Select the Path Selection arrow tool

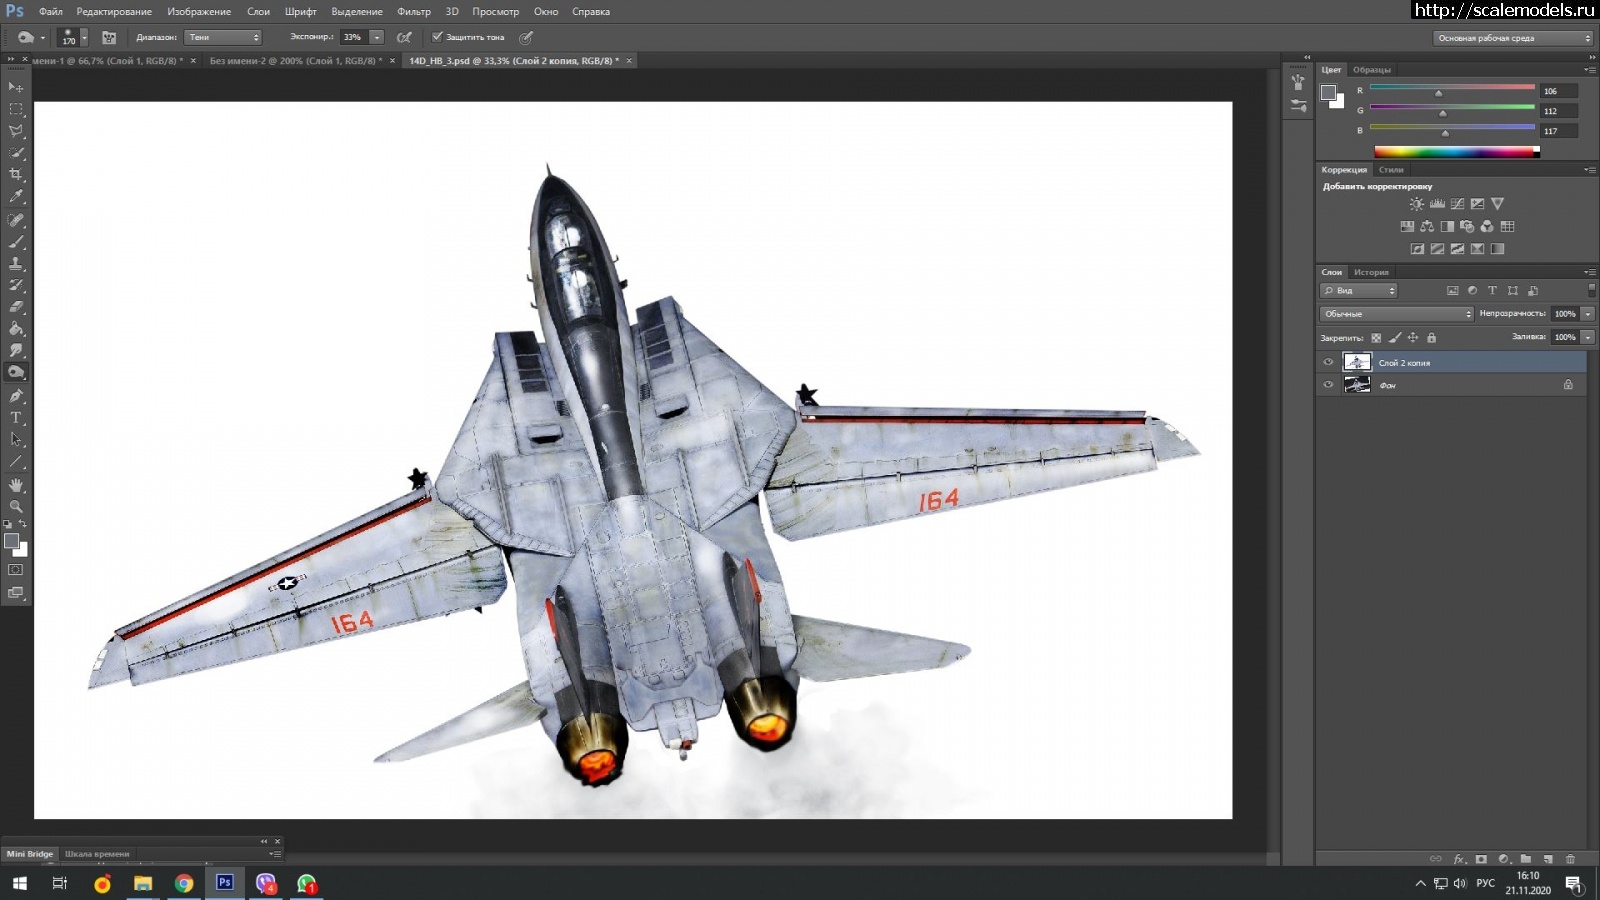pos(16,440)
